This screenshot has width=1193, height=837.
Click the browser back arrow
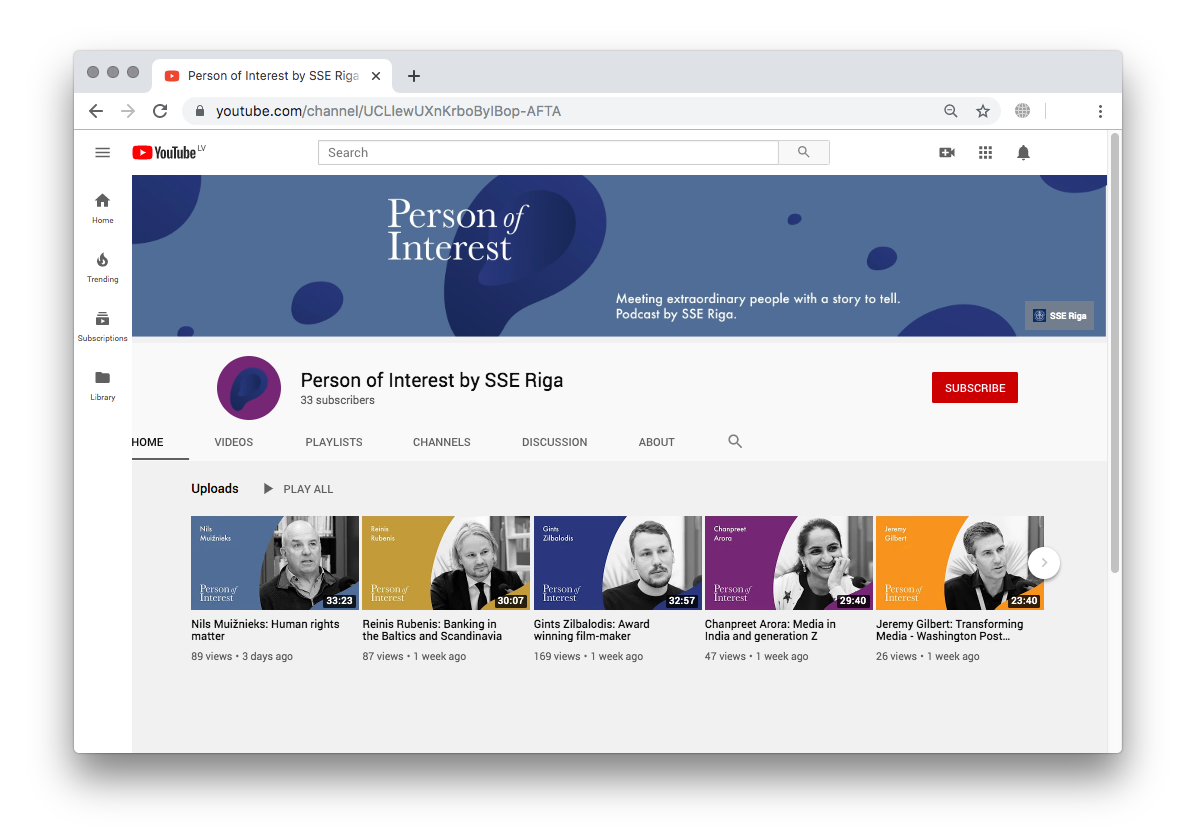tap(96, 111)
